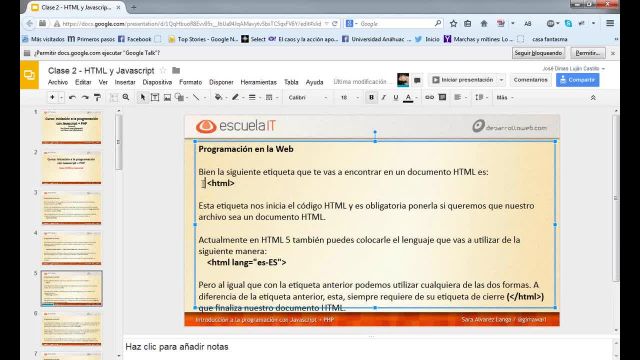
Task: Click the browser home icon
Action: click(x=484, y=24)
